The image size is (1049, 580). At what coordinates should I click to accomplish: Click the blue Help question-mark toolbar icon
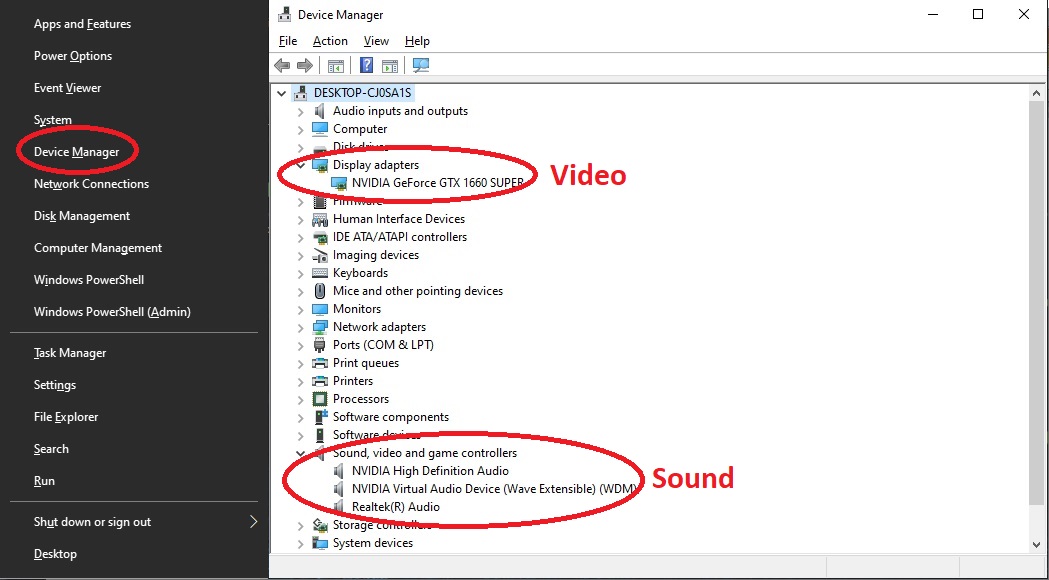pos(367,65)
